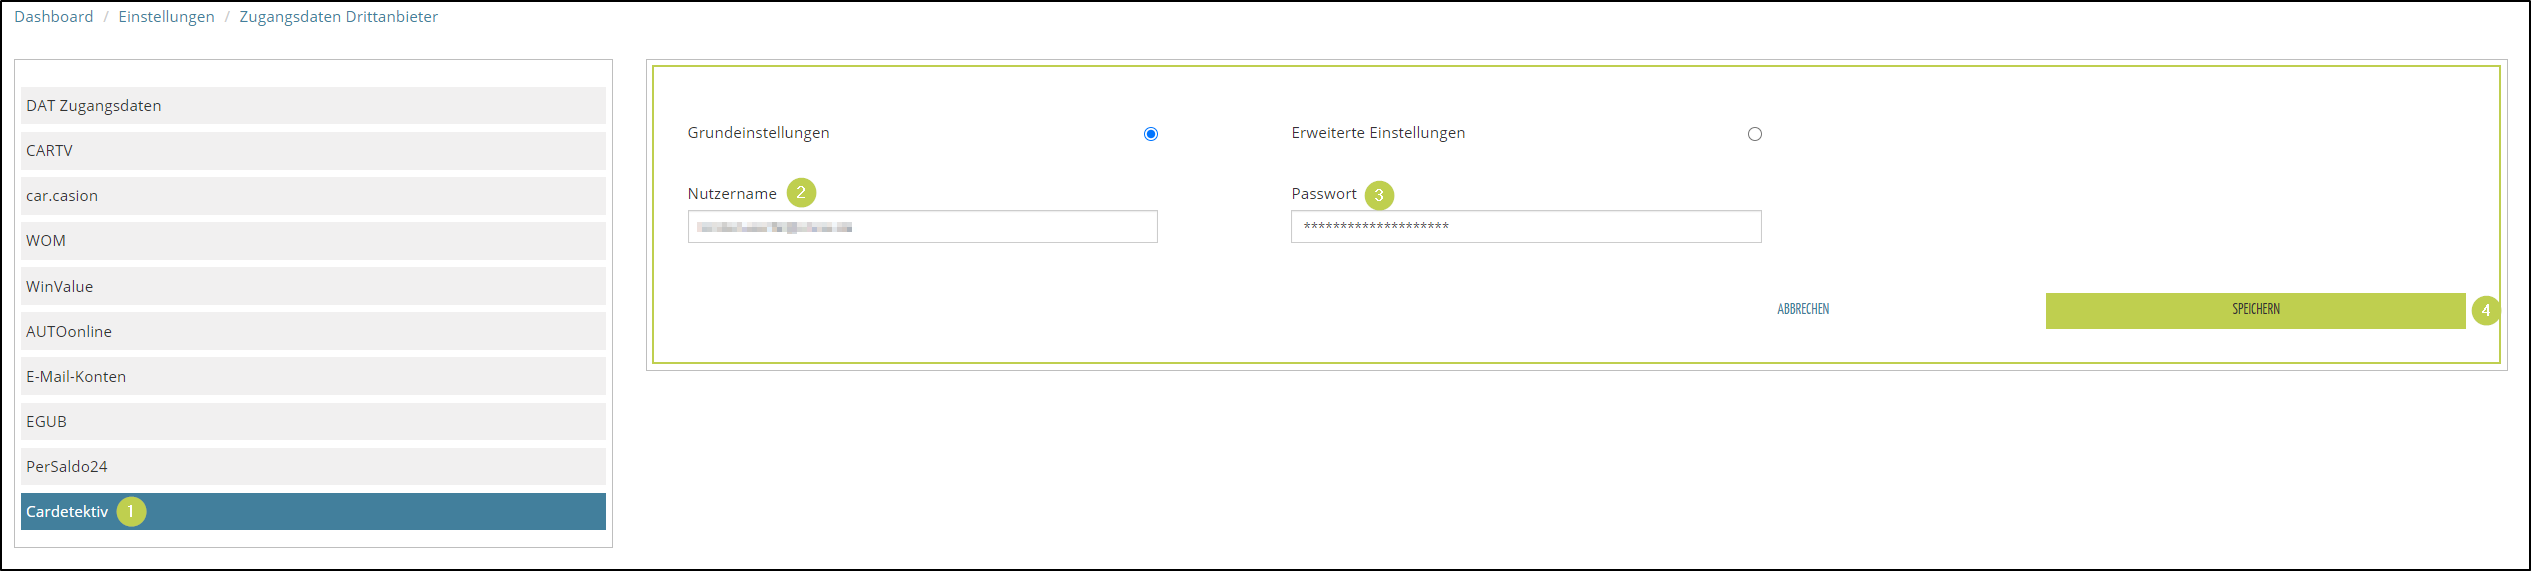The image size is (2531, 571).
Task: Open the AUTOonline entry
Action: pyautogui.click(x=313, y=331)
